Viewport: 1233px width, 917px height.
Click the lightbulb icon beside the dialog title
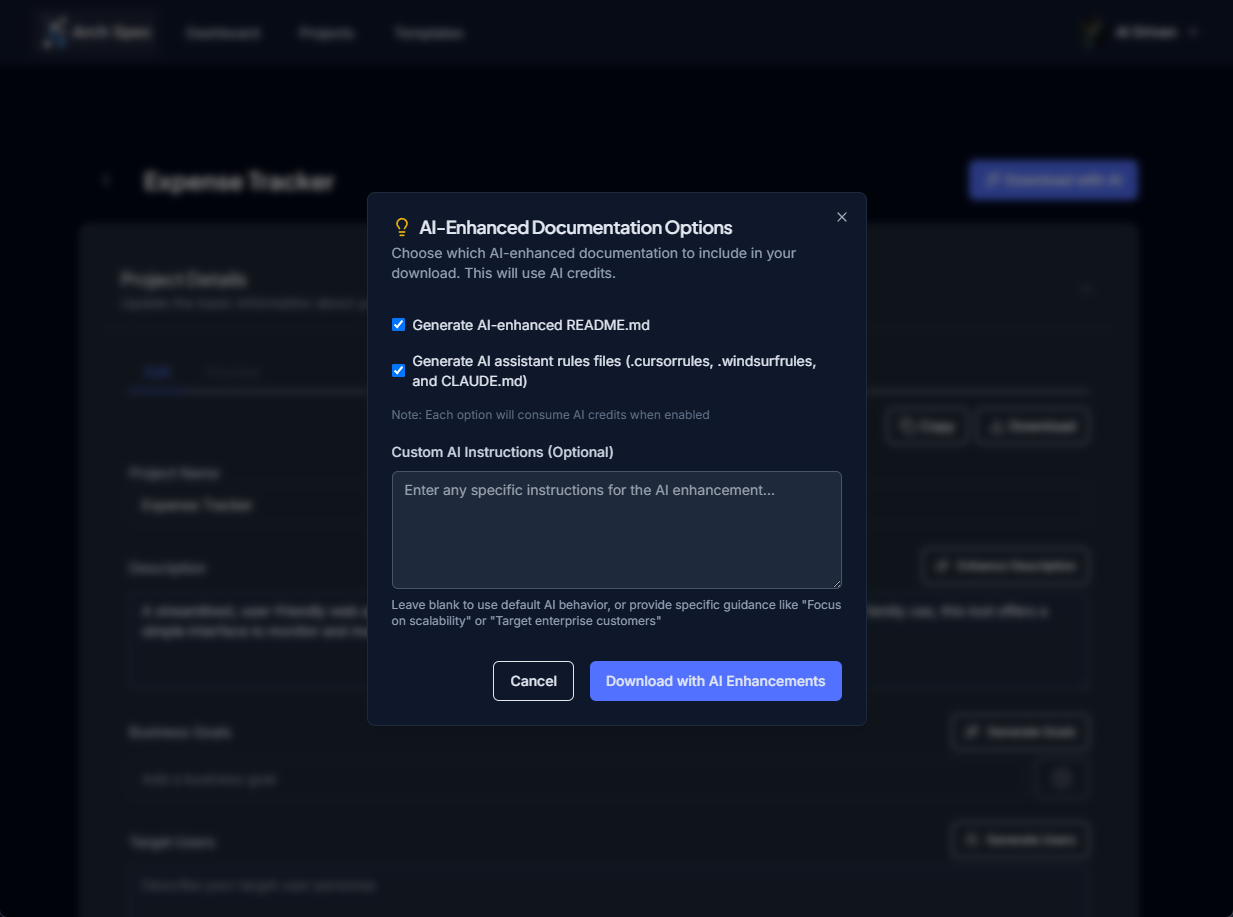point(402,227)
